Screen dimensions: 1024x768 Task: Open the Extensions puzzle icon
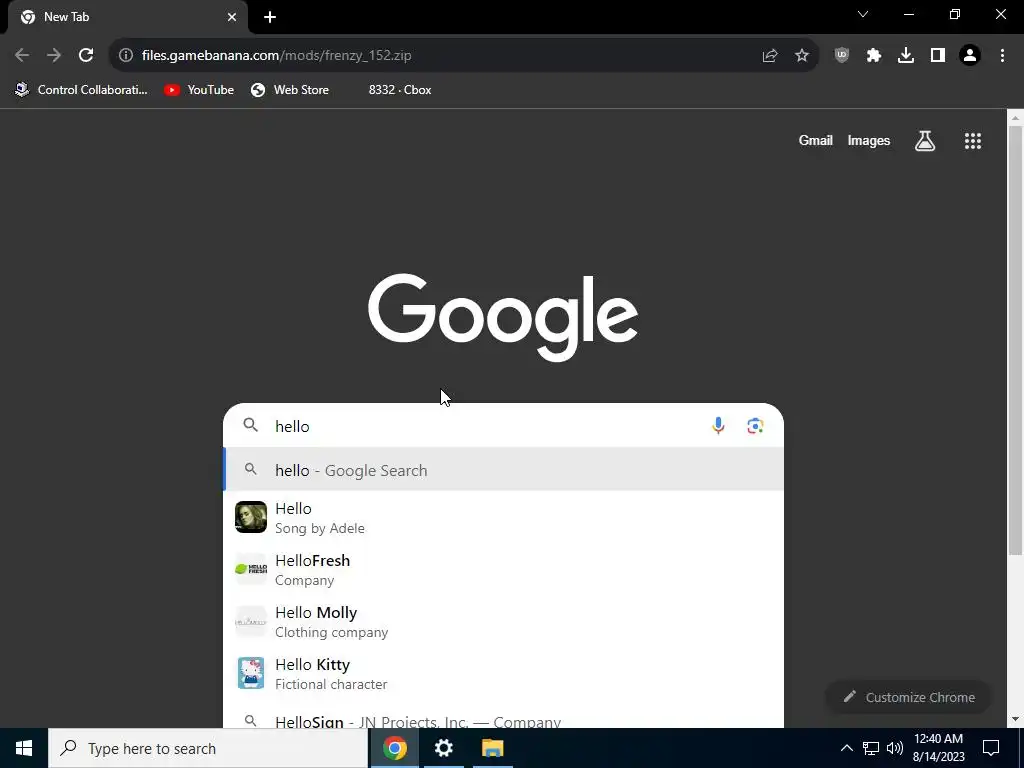tap(874, 56)
